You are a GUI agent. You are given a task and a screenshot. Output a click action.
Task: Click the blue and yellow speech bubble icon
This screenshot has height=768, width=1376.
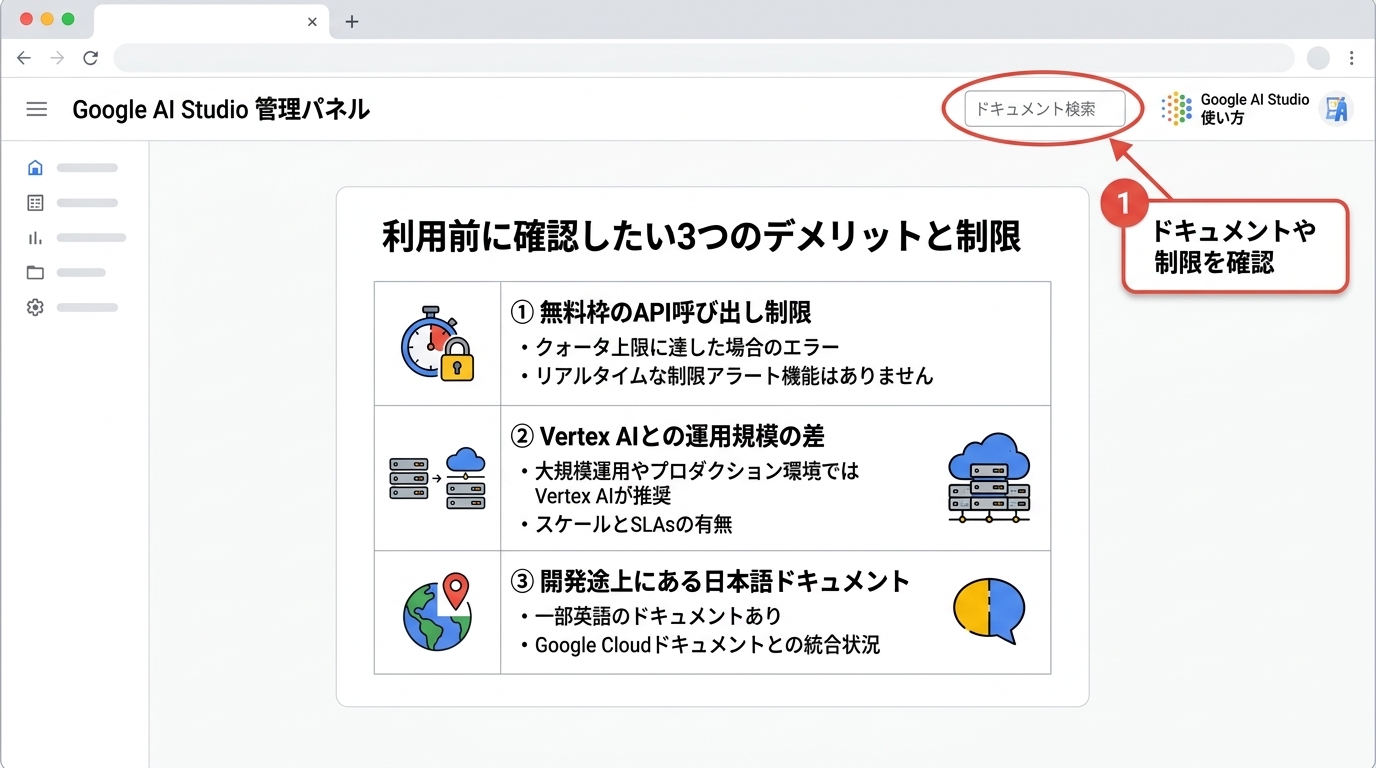click(x=989, y=610)
